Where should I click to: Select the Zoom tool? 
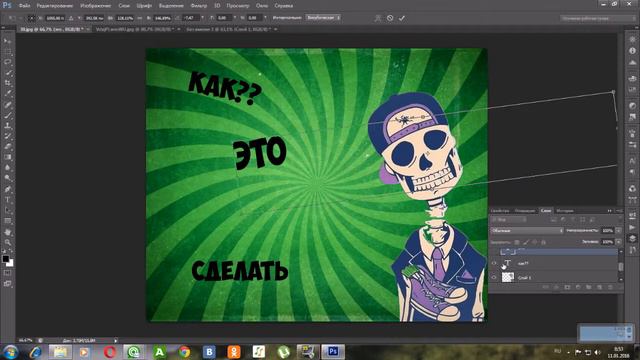[7, 242]
